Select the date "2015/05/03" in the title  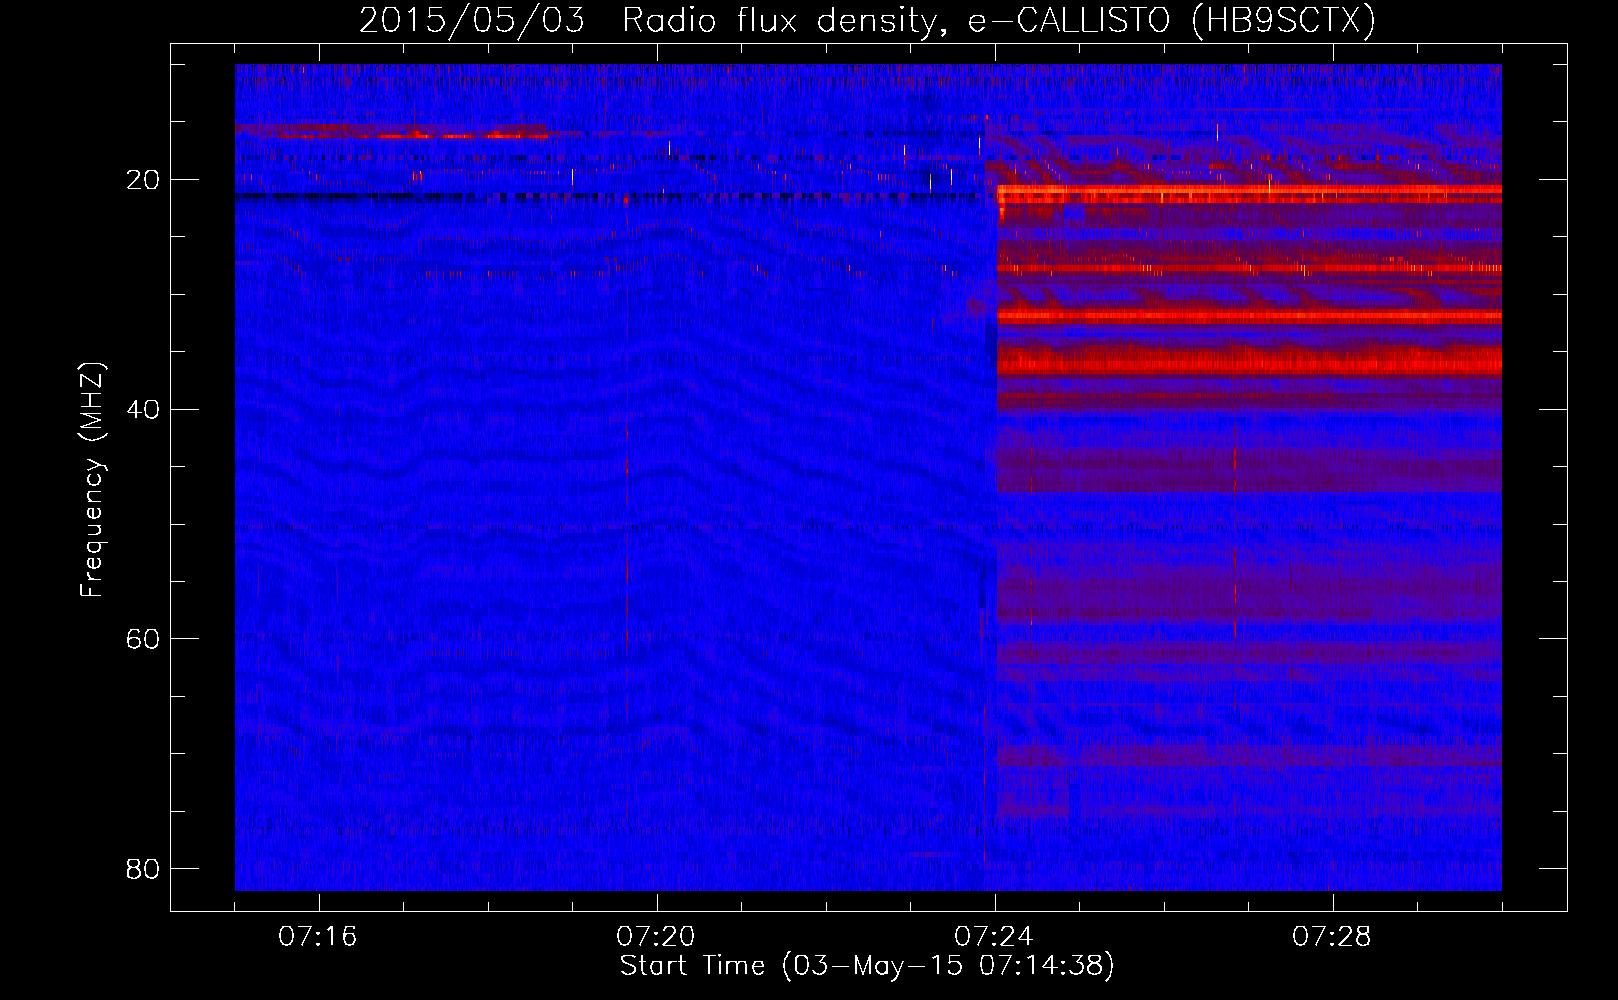point(472,20)
